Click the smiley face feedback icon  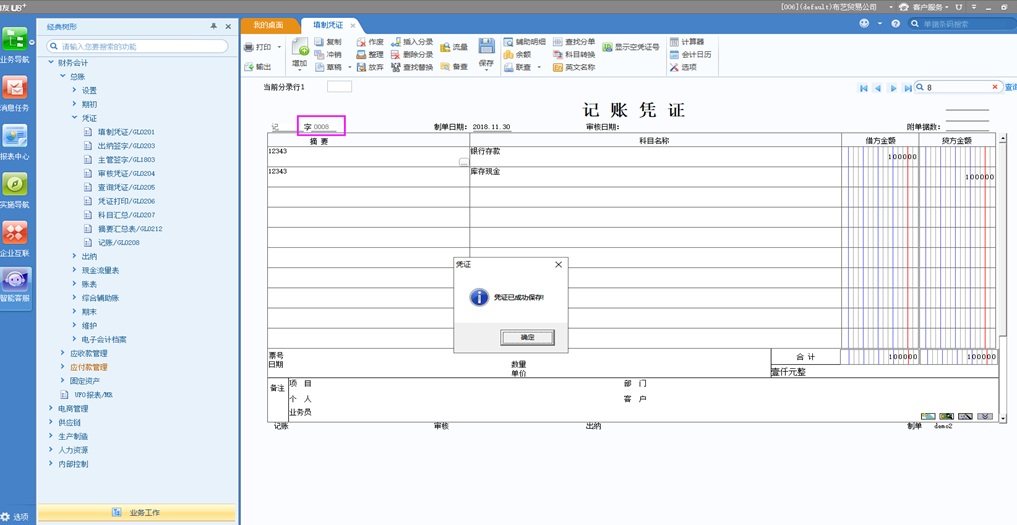(864, 23)
